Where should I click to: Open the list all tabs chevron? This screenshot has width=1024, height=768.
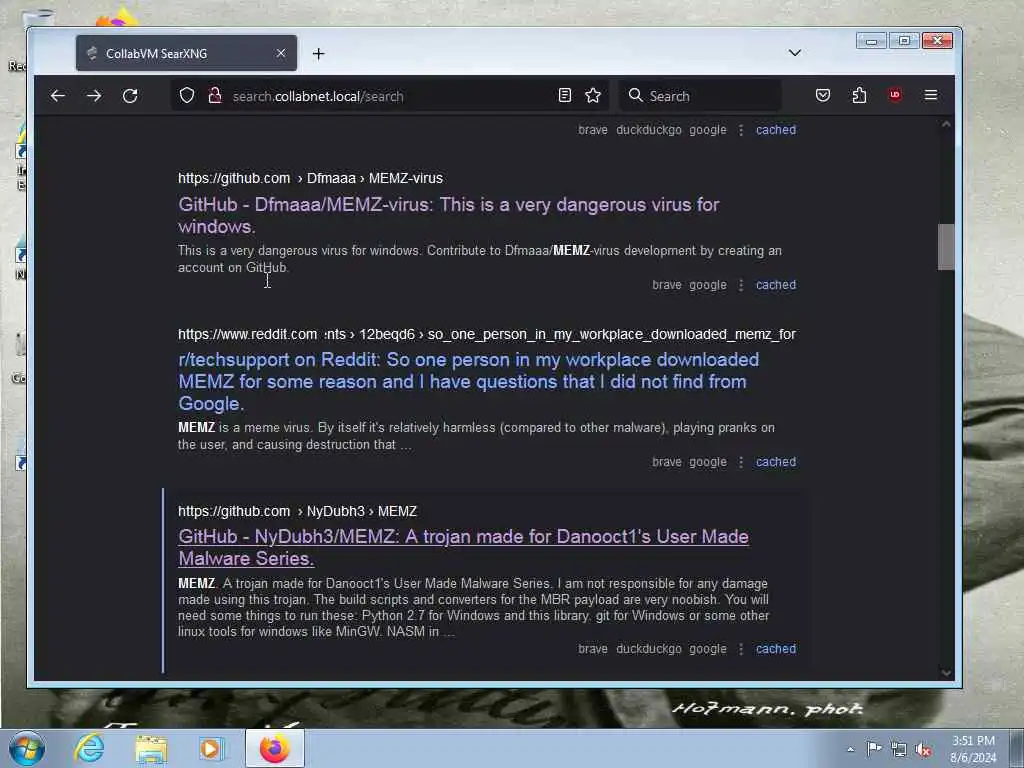[795, 53]
